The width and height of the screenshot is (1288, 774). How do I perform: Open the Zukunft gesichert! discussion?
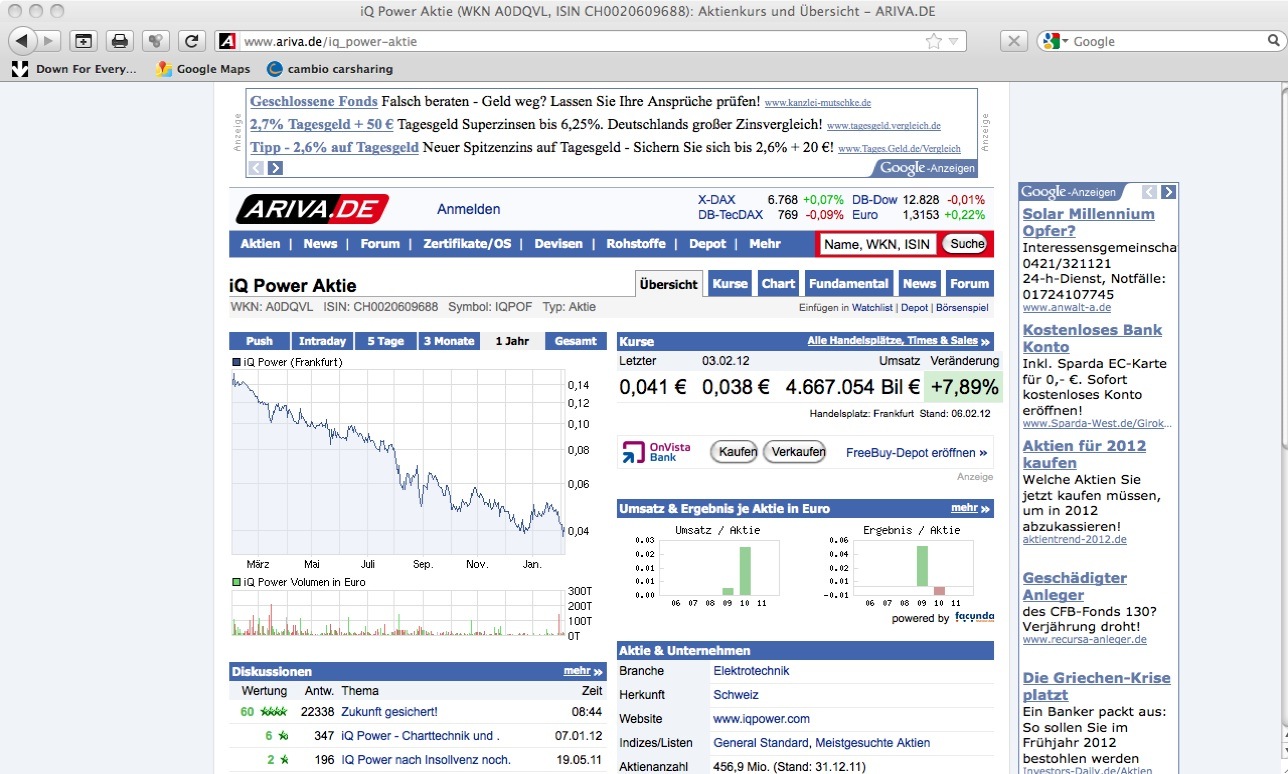click(389, 712)
